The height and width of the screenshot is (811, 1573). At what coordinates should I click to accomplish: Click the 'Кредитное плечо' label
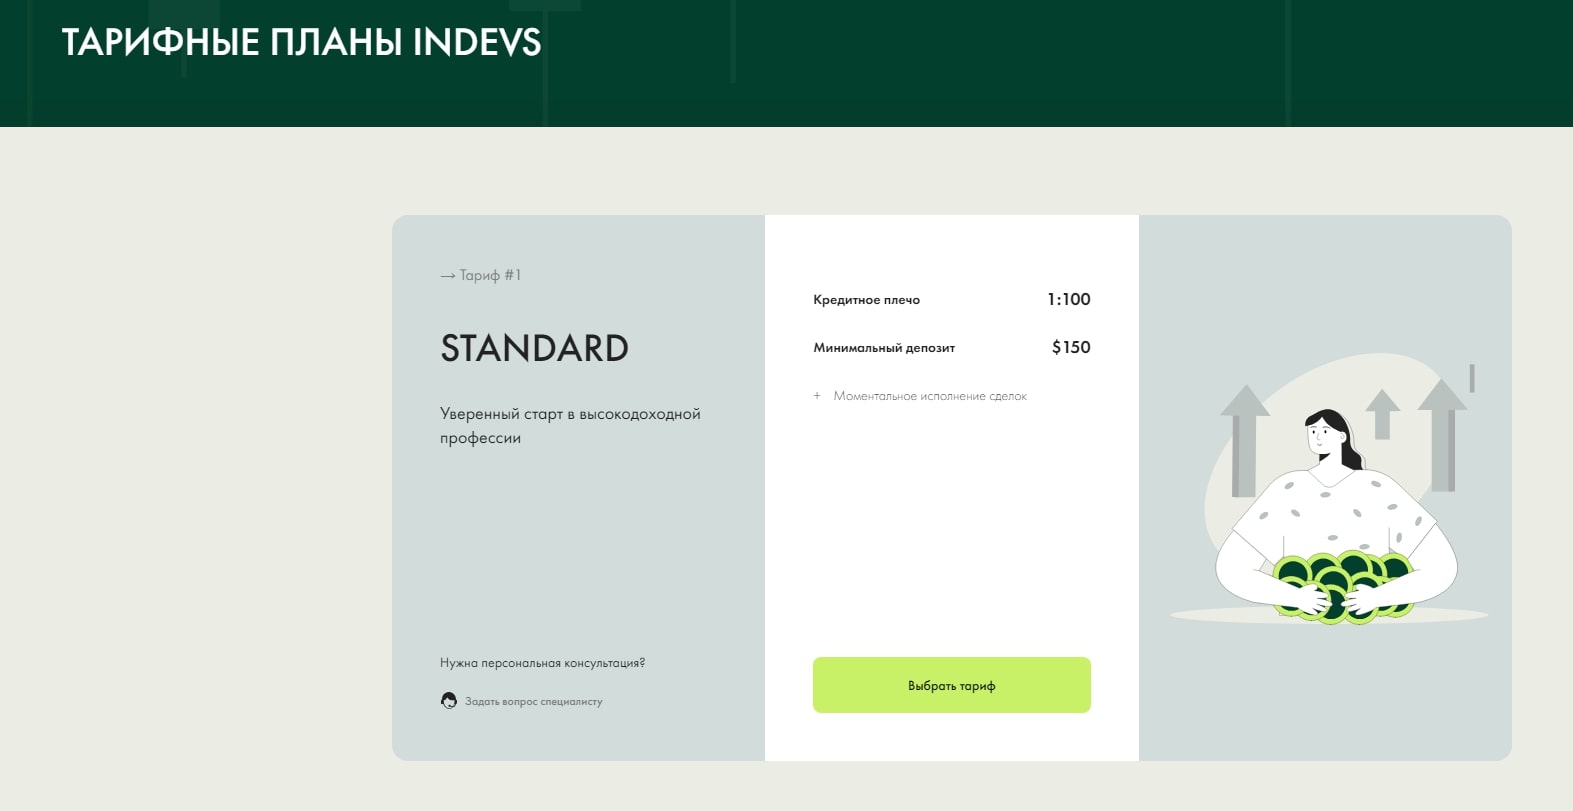(866, 300)
